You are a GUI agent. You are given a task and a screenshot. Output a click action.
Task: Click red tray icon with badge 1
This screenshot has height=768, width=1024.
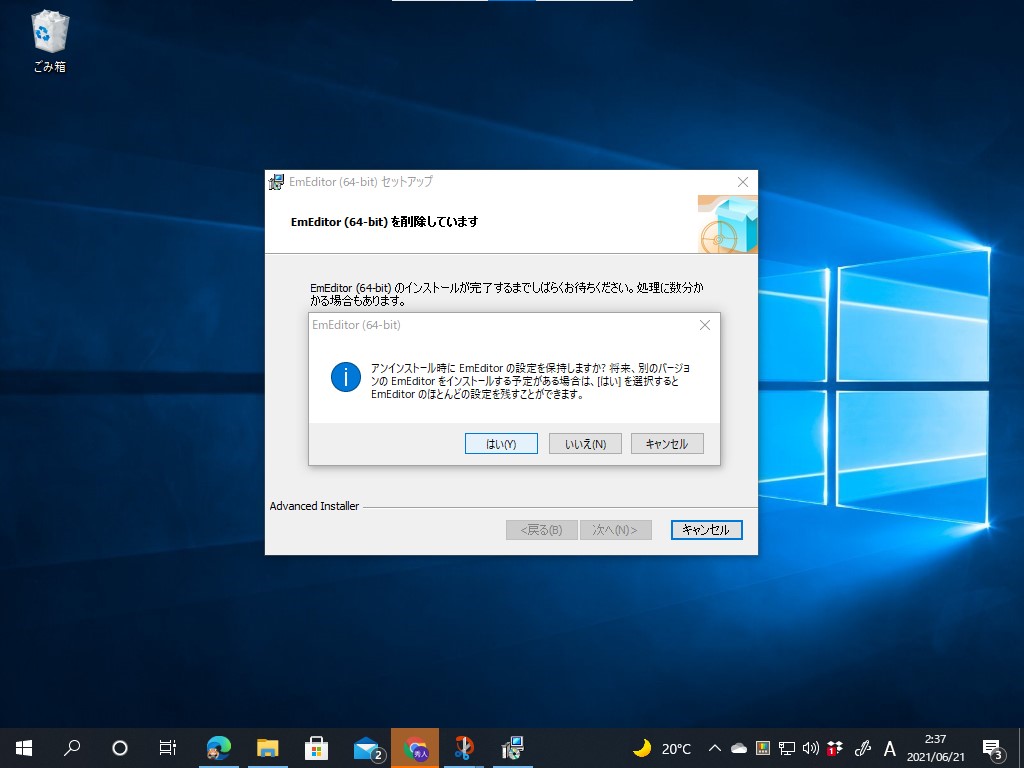(x=835, y=748)
